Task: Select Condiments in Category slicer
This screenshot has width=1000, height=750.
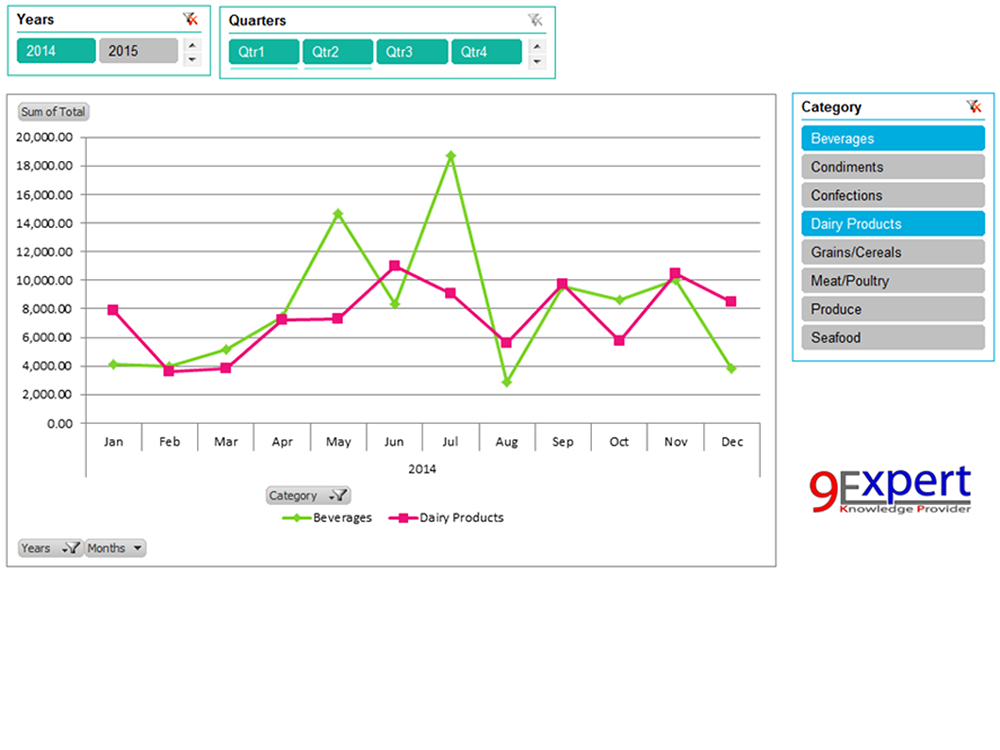Action: [x=892, y=167]
